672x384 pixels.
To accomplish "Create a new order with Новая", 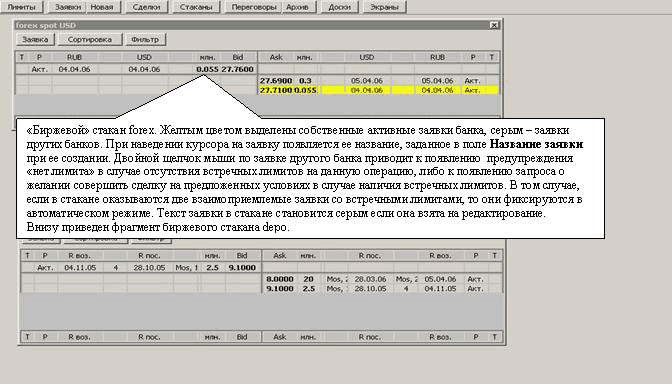I will [102, 7].
